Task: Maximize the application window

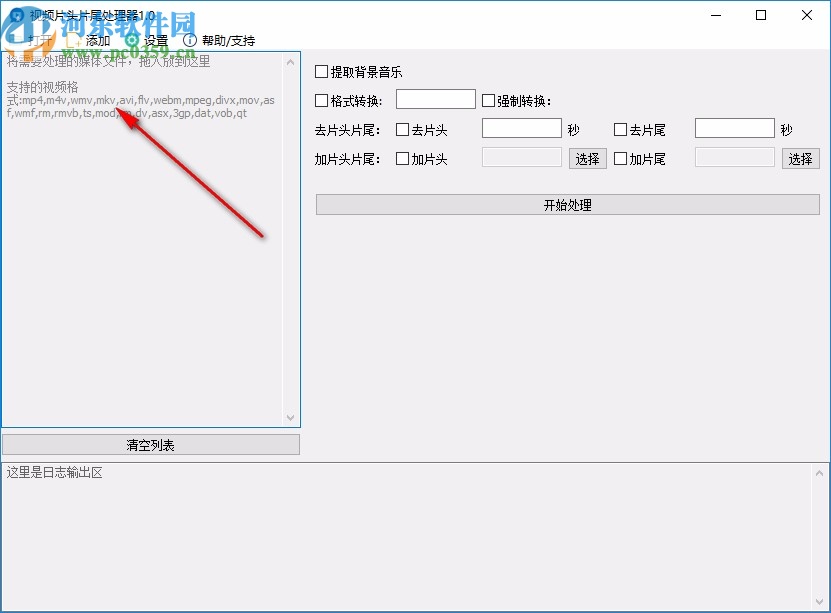Action: click(x=761, y=15)
